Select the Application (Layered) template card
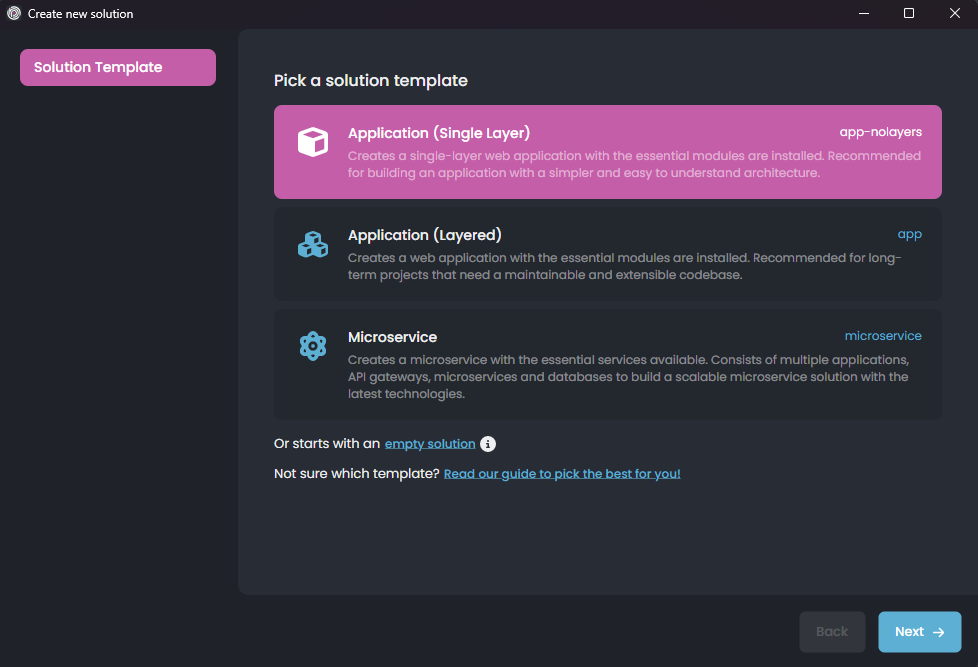Viewport: 978px width, 667px height. coord(607,254)
